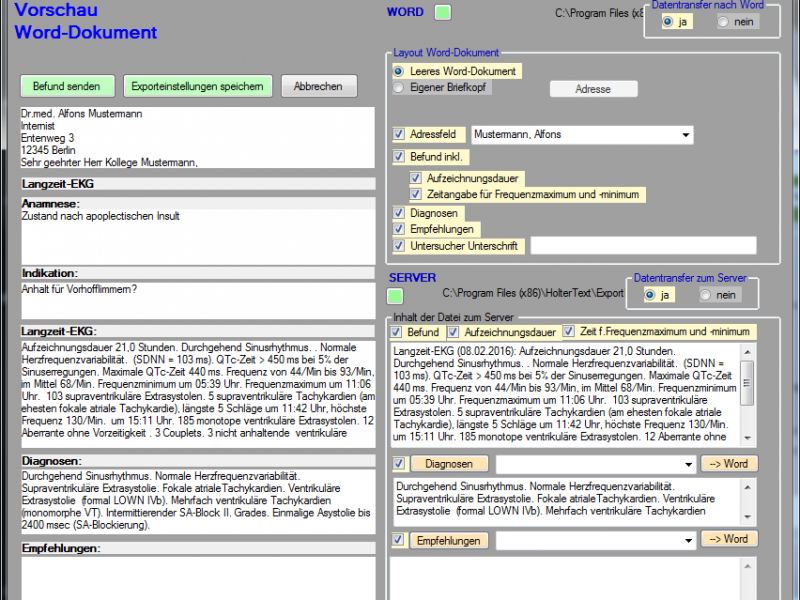800x600 pixels.
Task: Click '--> Word' button in Empfehlungen row
Action: [x=729, y=539]
